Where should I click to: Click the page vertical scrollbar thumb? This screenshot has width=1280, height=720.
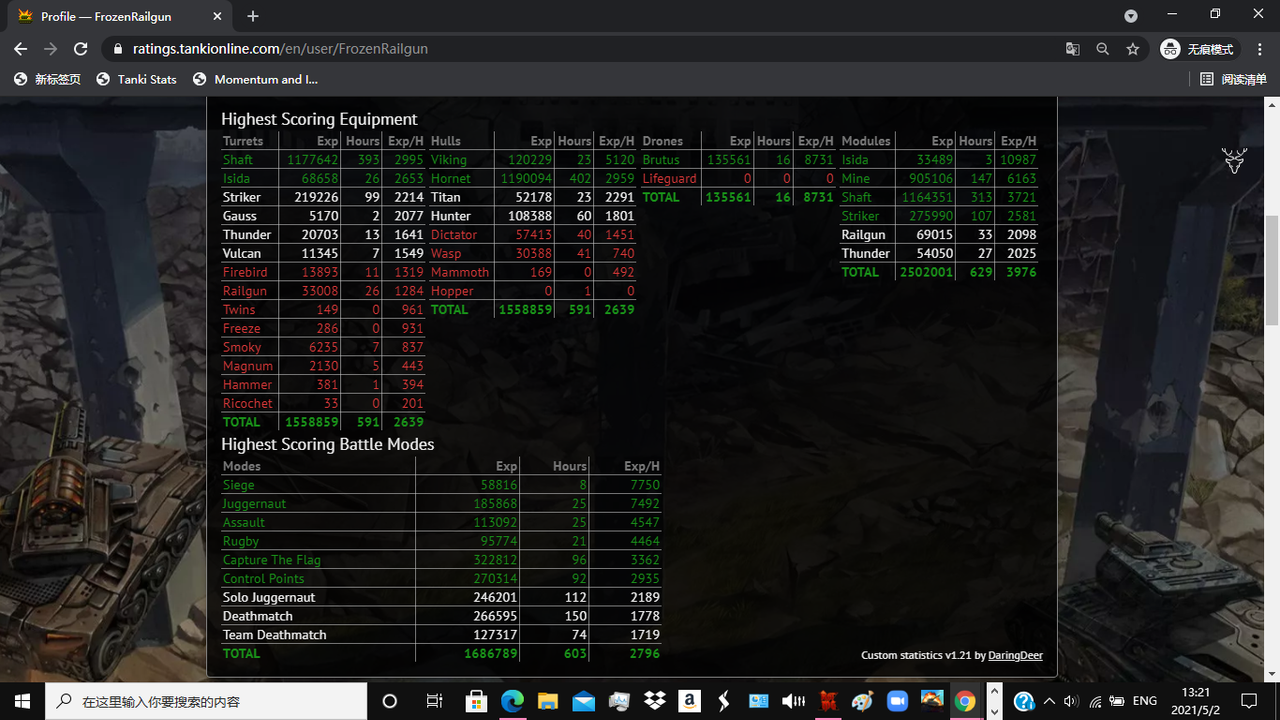pos(1272,270)
